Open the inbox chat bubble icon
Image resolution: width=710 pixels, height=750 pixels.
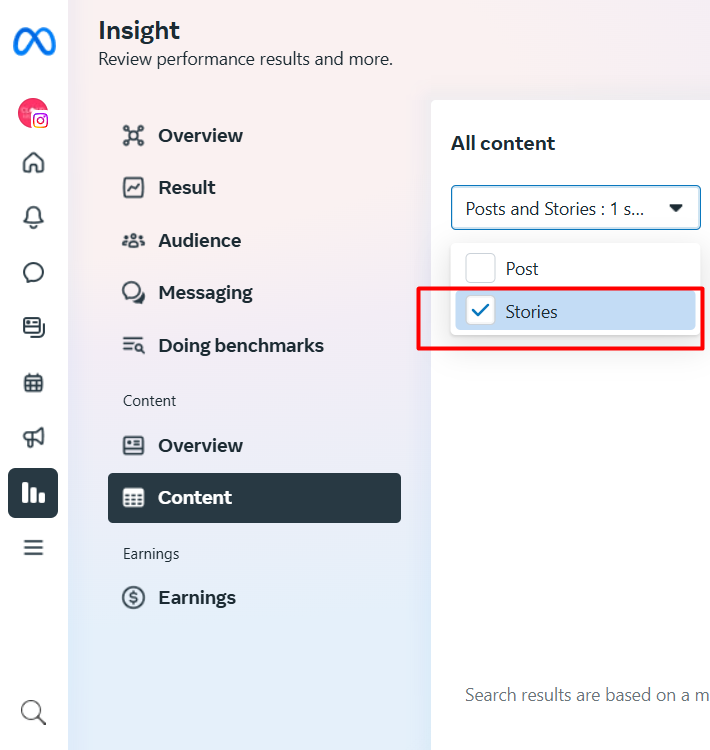click(x=33, y=273)
